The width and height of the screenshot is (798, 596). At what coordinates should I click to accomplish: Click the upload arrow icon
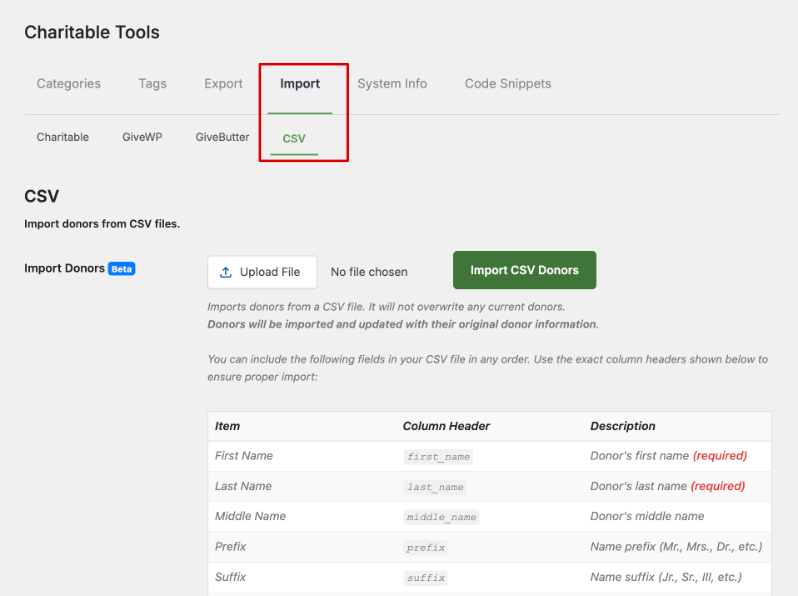(x=225, y=272)
